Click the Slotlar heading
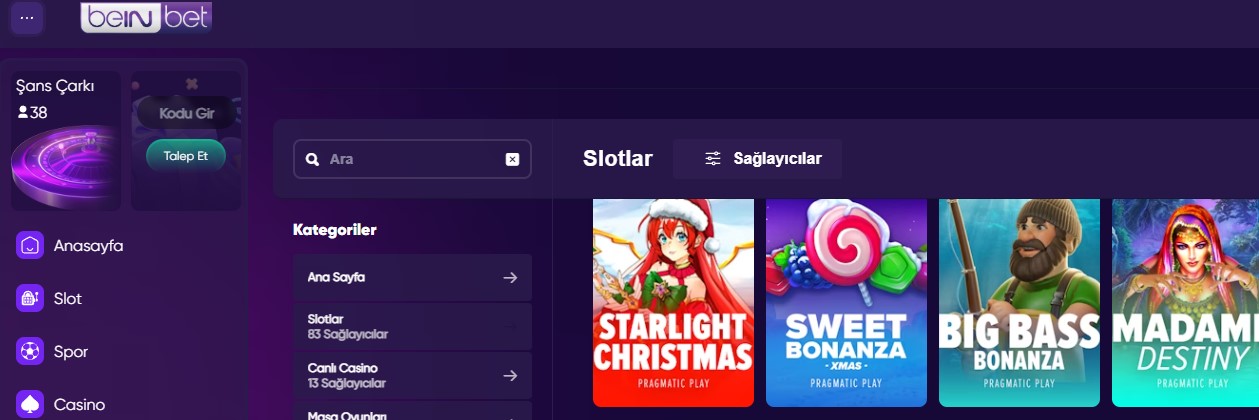Viewport: 1259px width, 420px height. [618, 159]
